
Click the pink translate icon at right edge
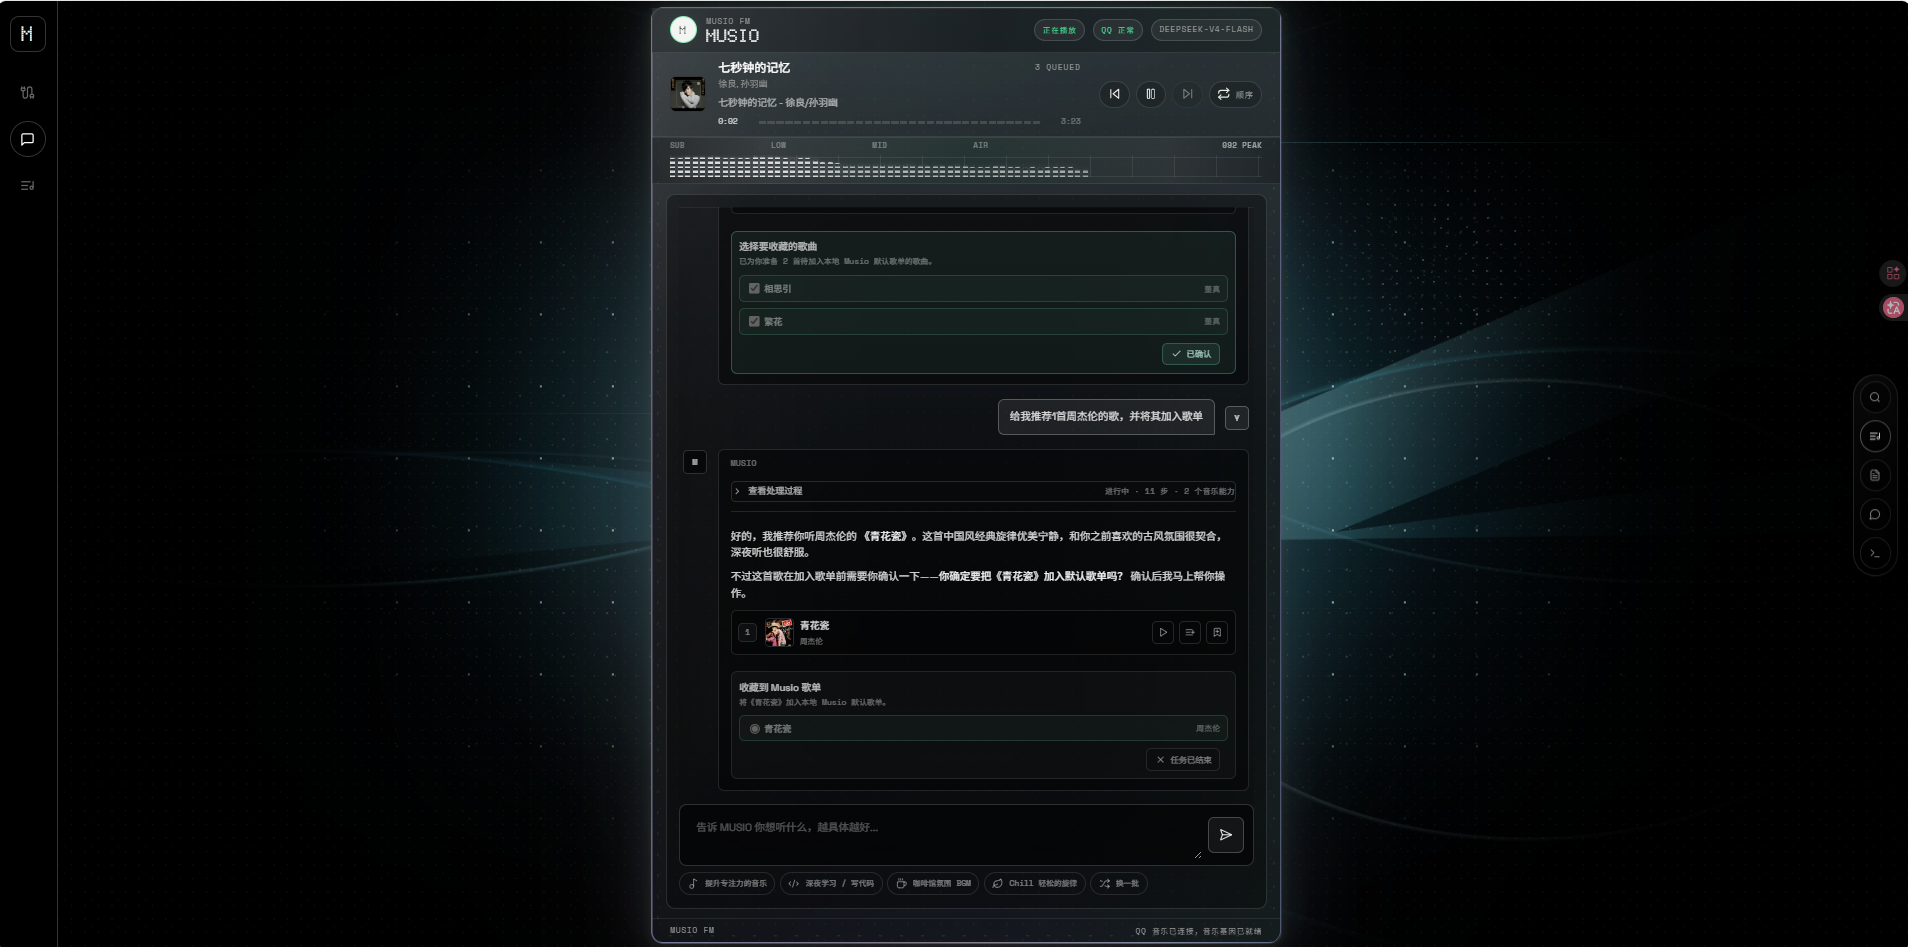pos(1893,308)
